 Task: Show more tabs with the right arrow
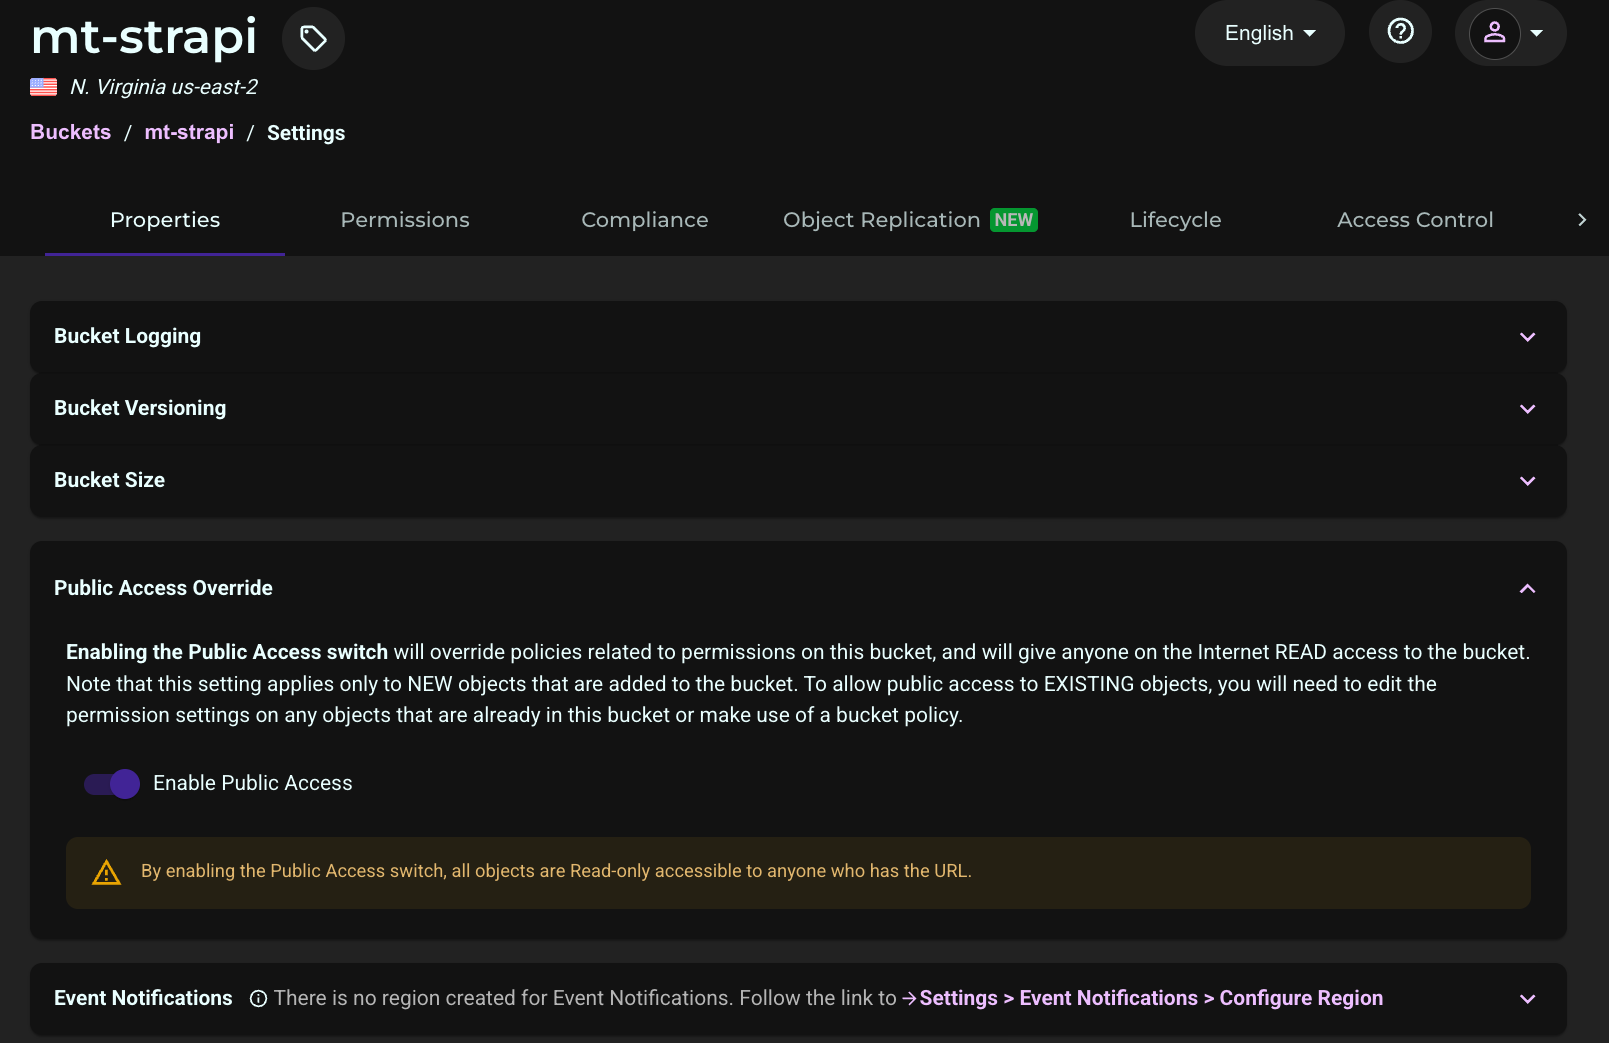(1582, 220)
